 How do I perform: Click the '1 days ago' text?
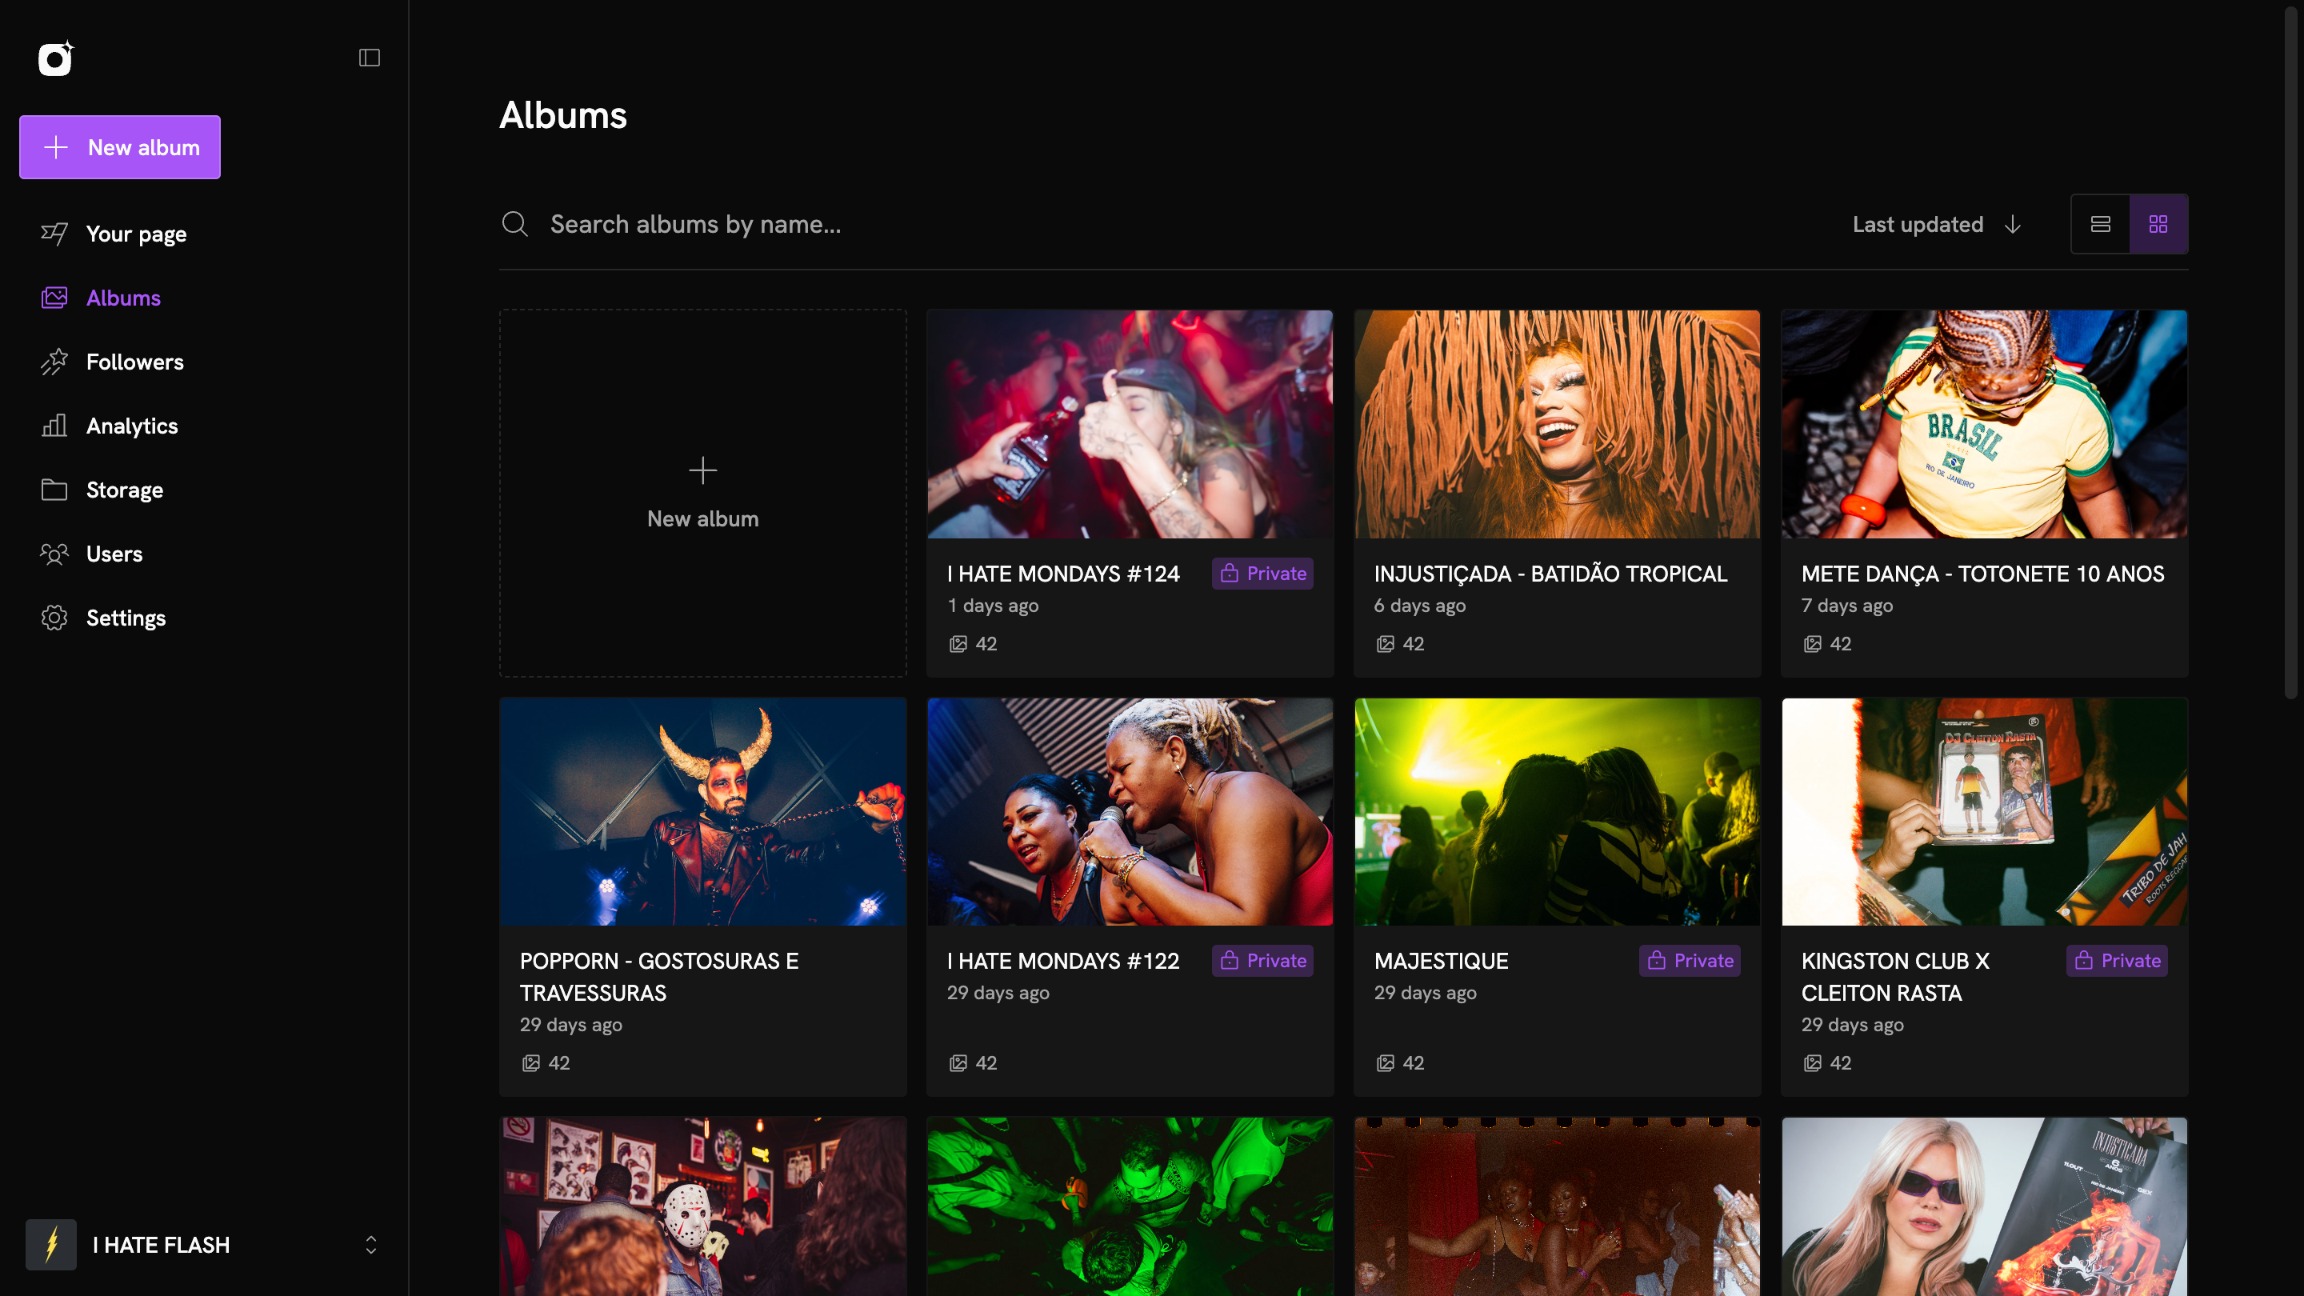993,606
